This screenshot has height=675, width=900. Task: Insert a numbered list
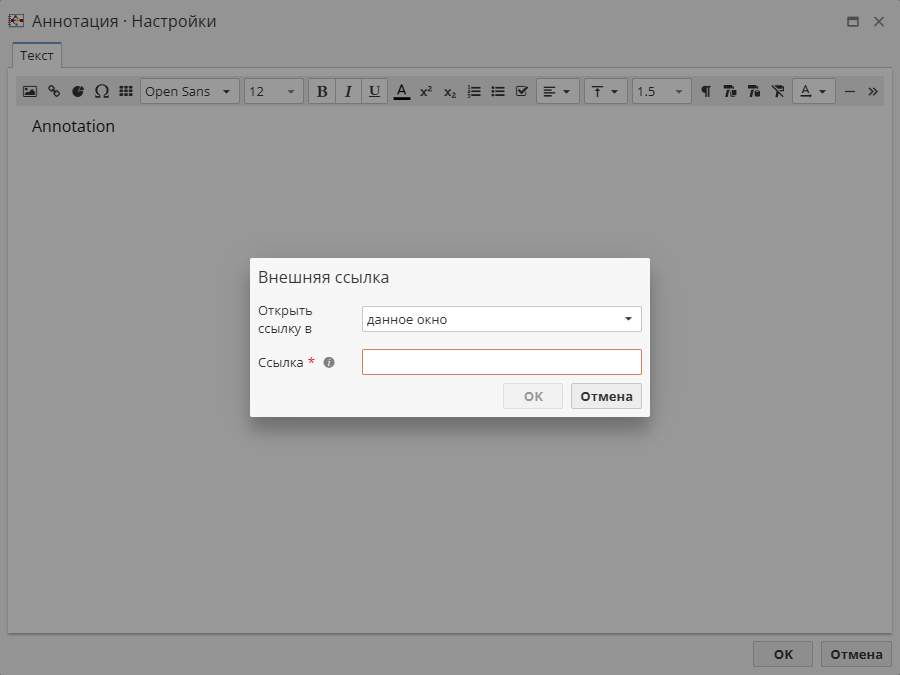[474, 91]
